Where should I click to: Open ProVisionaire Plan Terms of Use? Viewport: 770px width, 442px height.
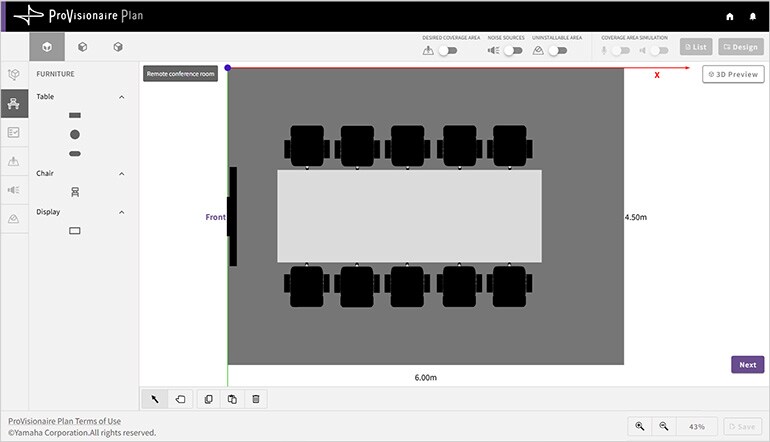(64, 421)
